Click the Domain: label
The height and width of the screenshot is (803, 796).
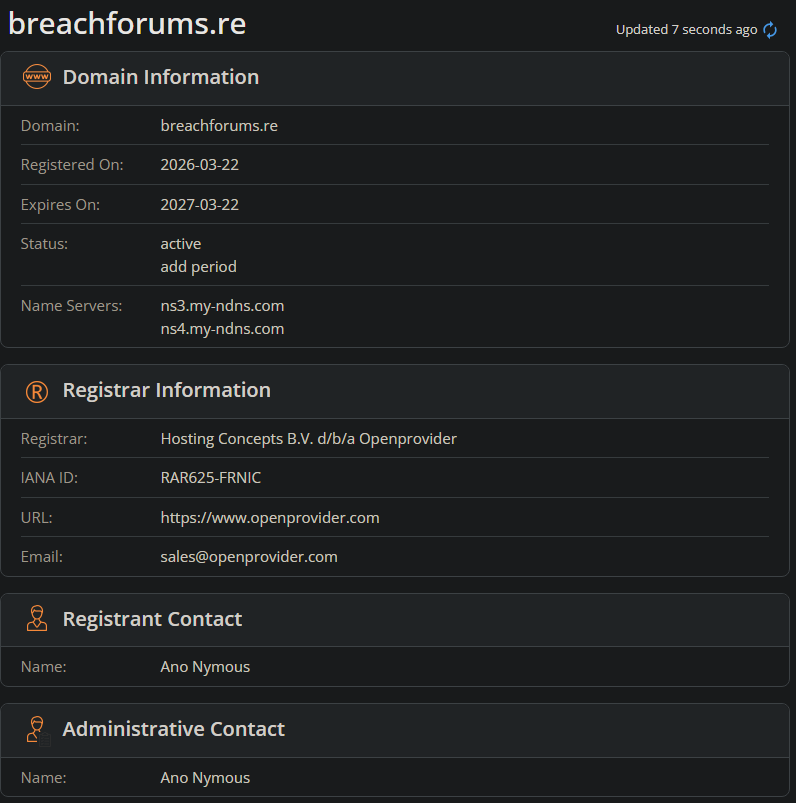point(50,125)
